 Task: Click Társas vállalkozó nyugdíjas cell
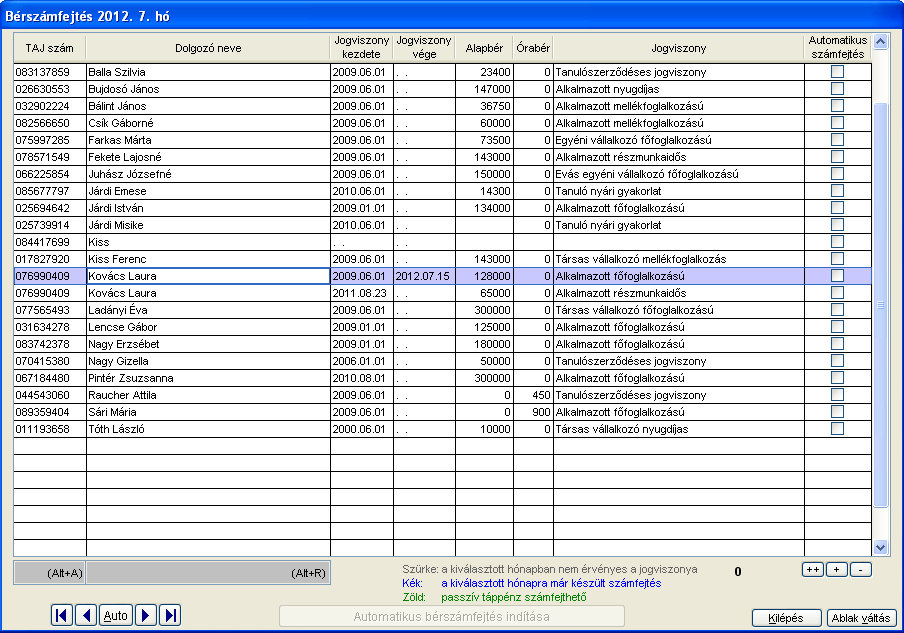point(679,429)
